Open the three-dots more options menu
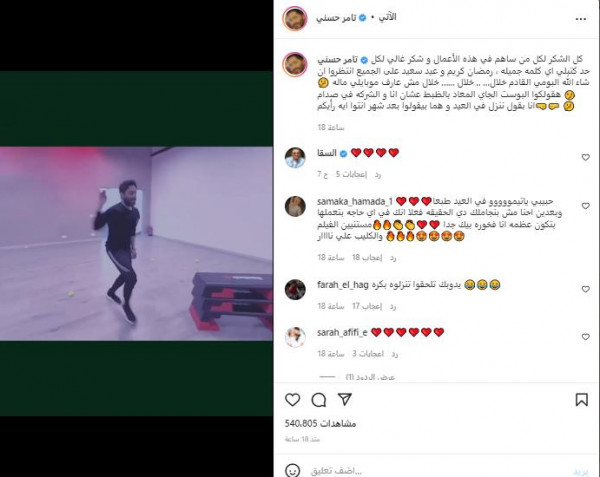This screenshot has height=477, width=600. 581,19
